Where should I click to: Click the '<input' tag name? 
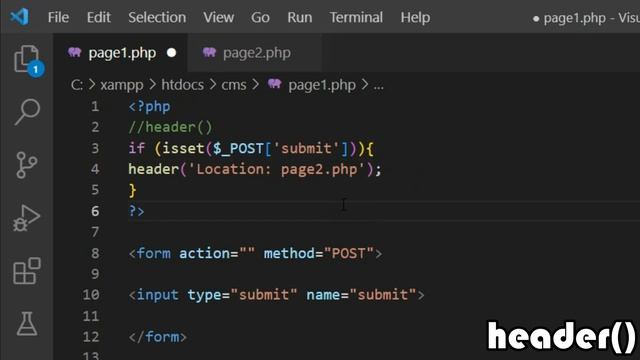pyautogui.click(x=153, y=295)
